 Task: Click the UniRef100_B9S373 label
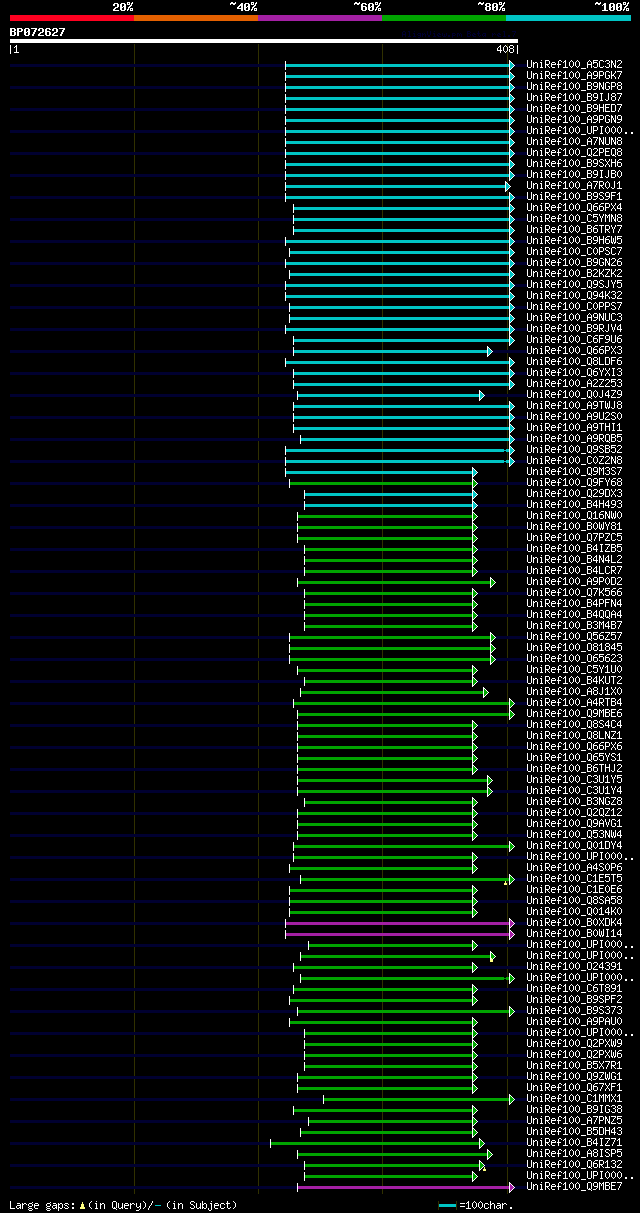574,1010
